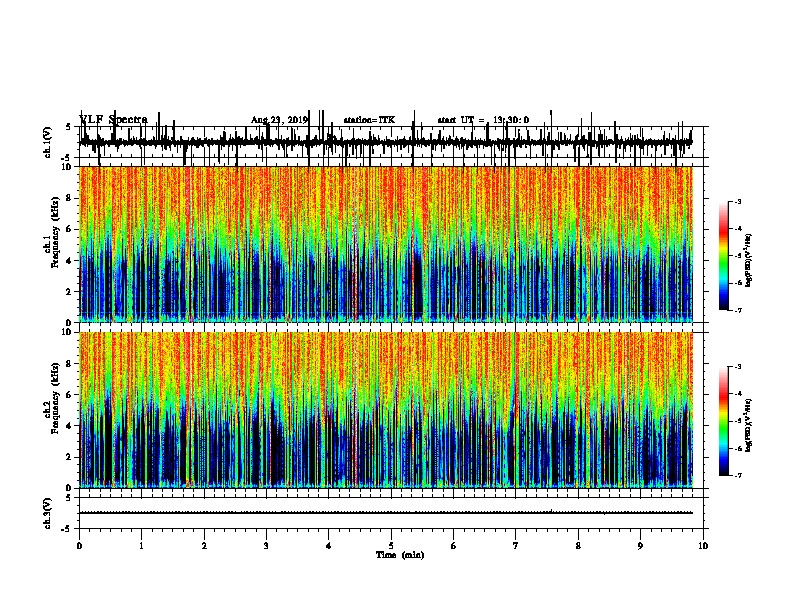Click the ch.3(V) axis label
The height and width of the screenshot is (612, 792).
coord(47,513)
